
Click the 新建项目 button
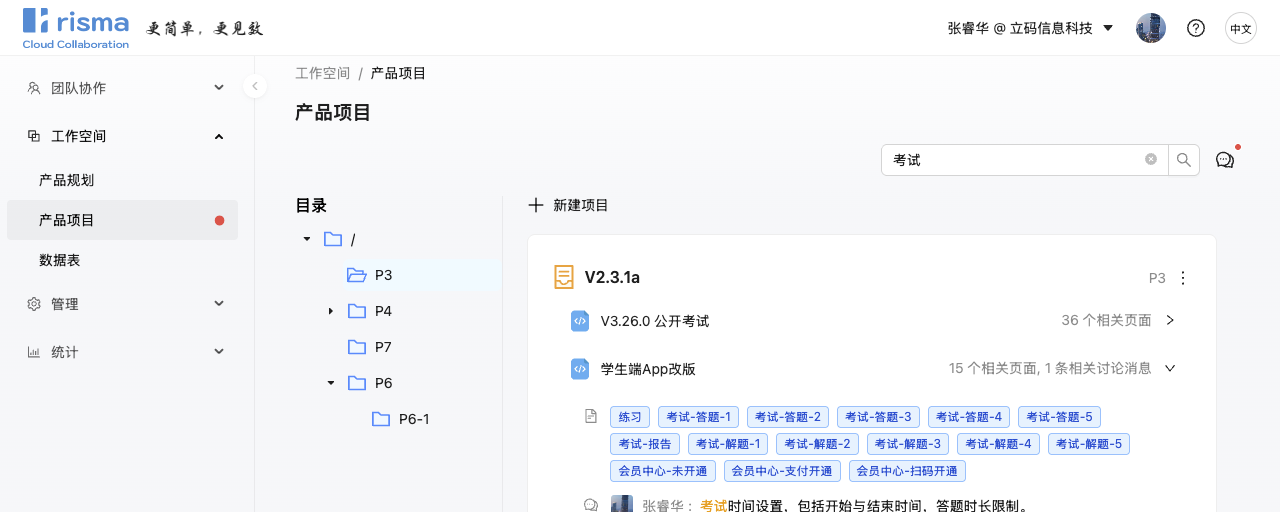point(568,205)
